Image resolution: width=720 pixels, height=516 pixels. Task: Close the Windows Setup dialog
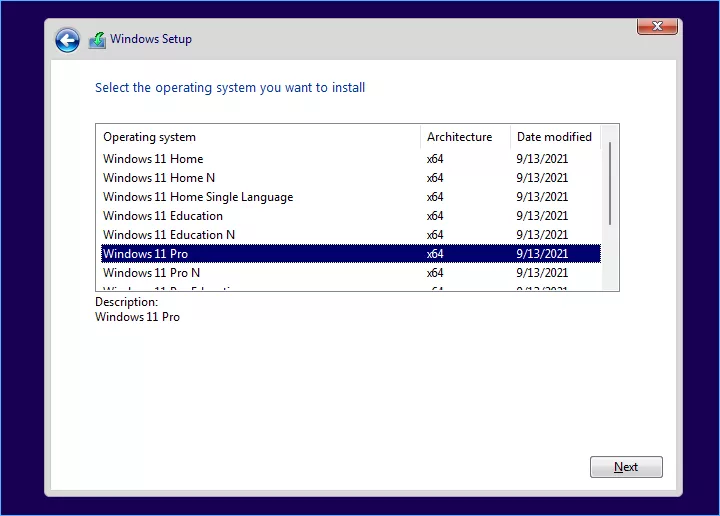657,26
